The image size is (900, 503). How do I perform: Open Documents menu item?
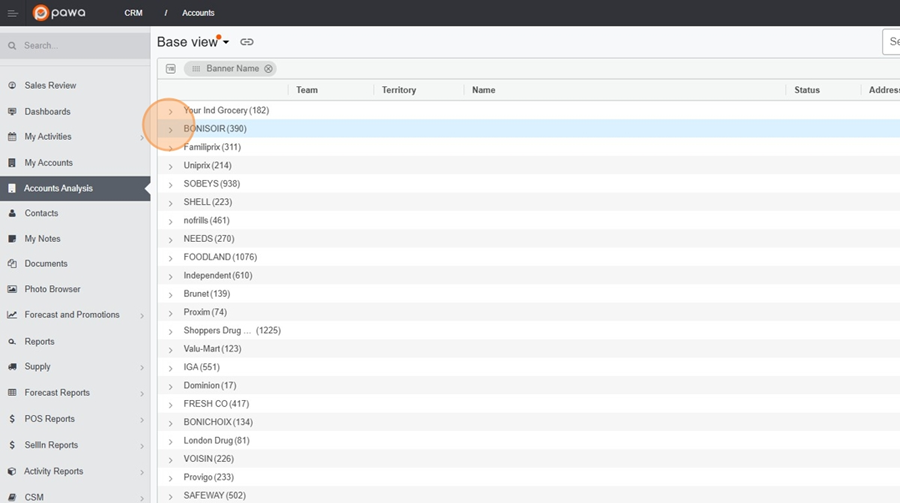click(x=75, y=264)
